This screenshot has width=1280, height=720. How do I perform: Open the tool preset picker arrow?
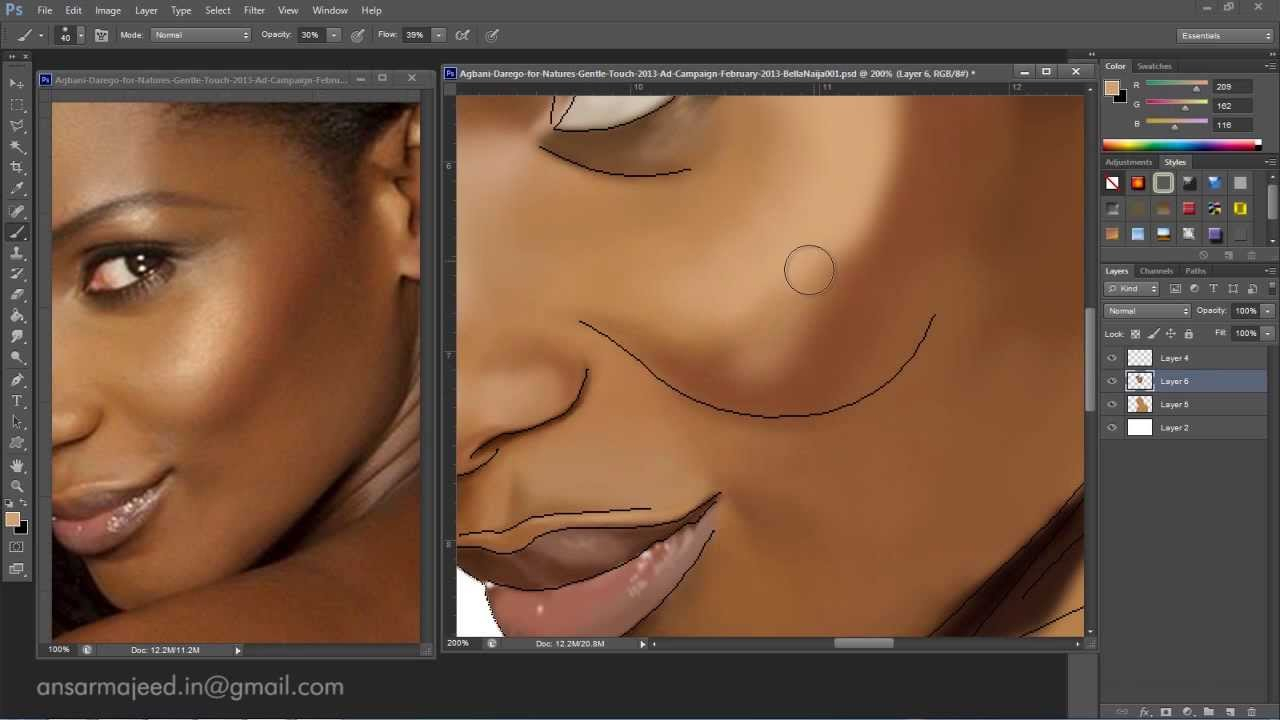(41, 35)
